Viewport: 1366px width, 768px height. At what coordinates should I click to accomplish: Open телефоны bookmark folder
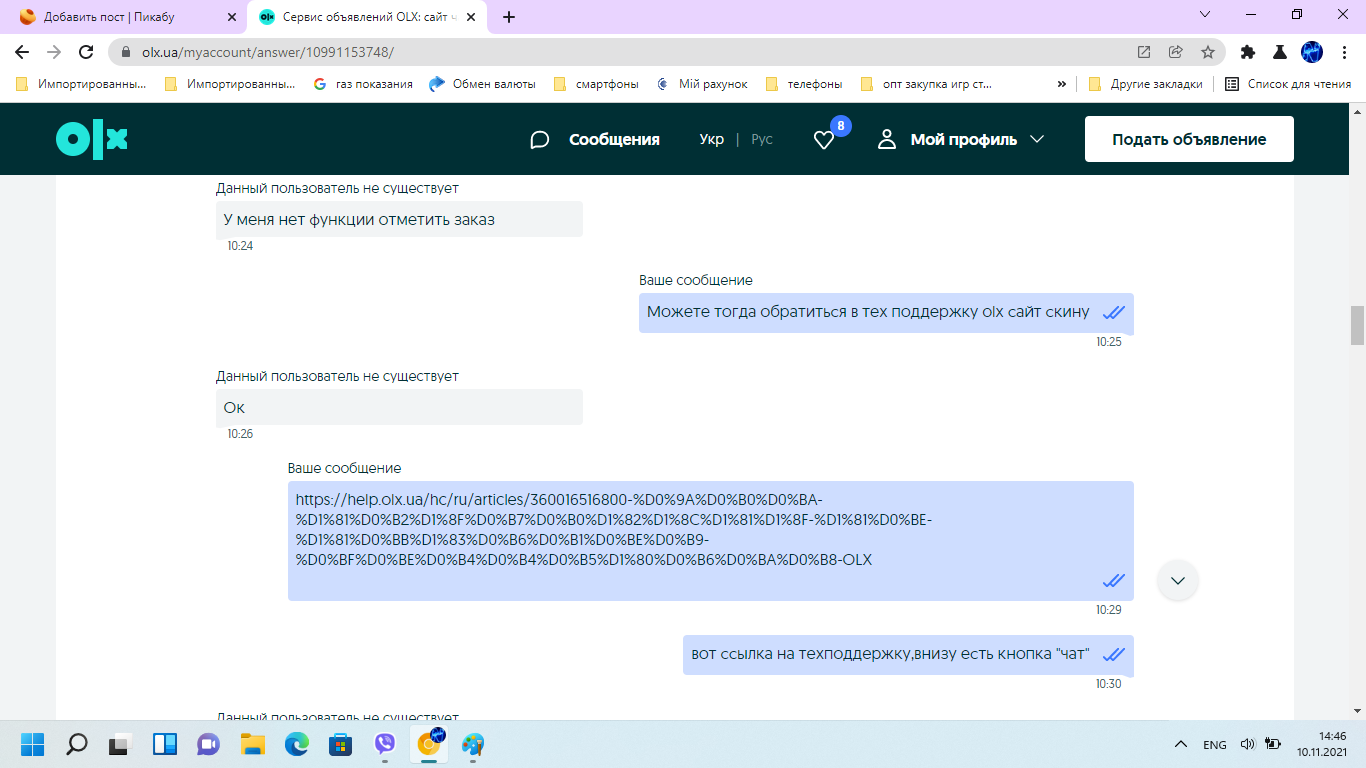[804, 84]
